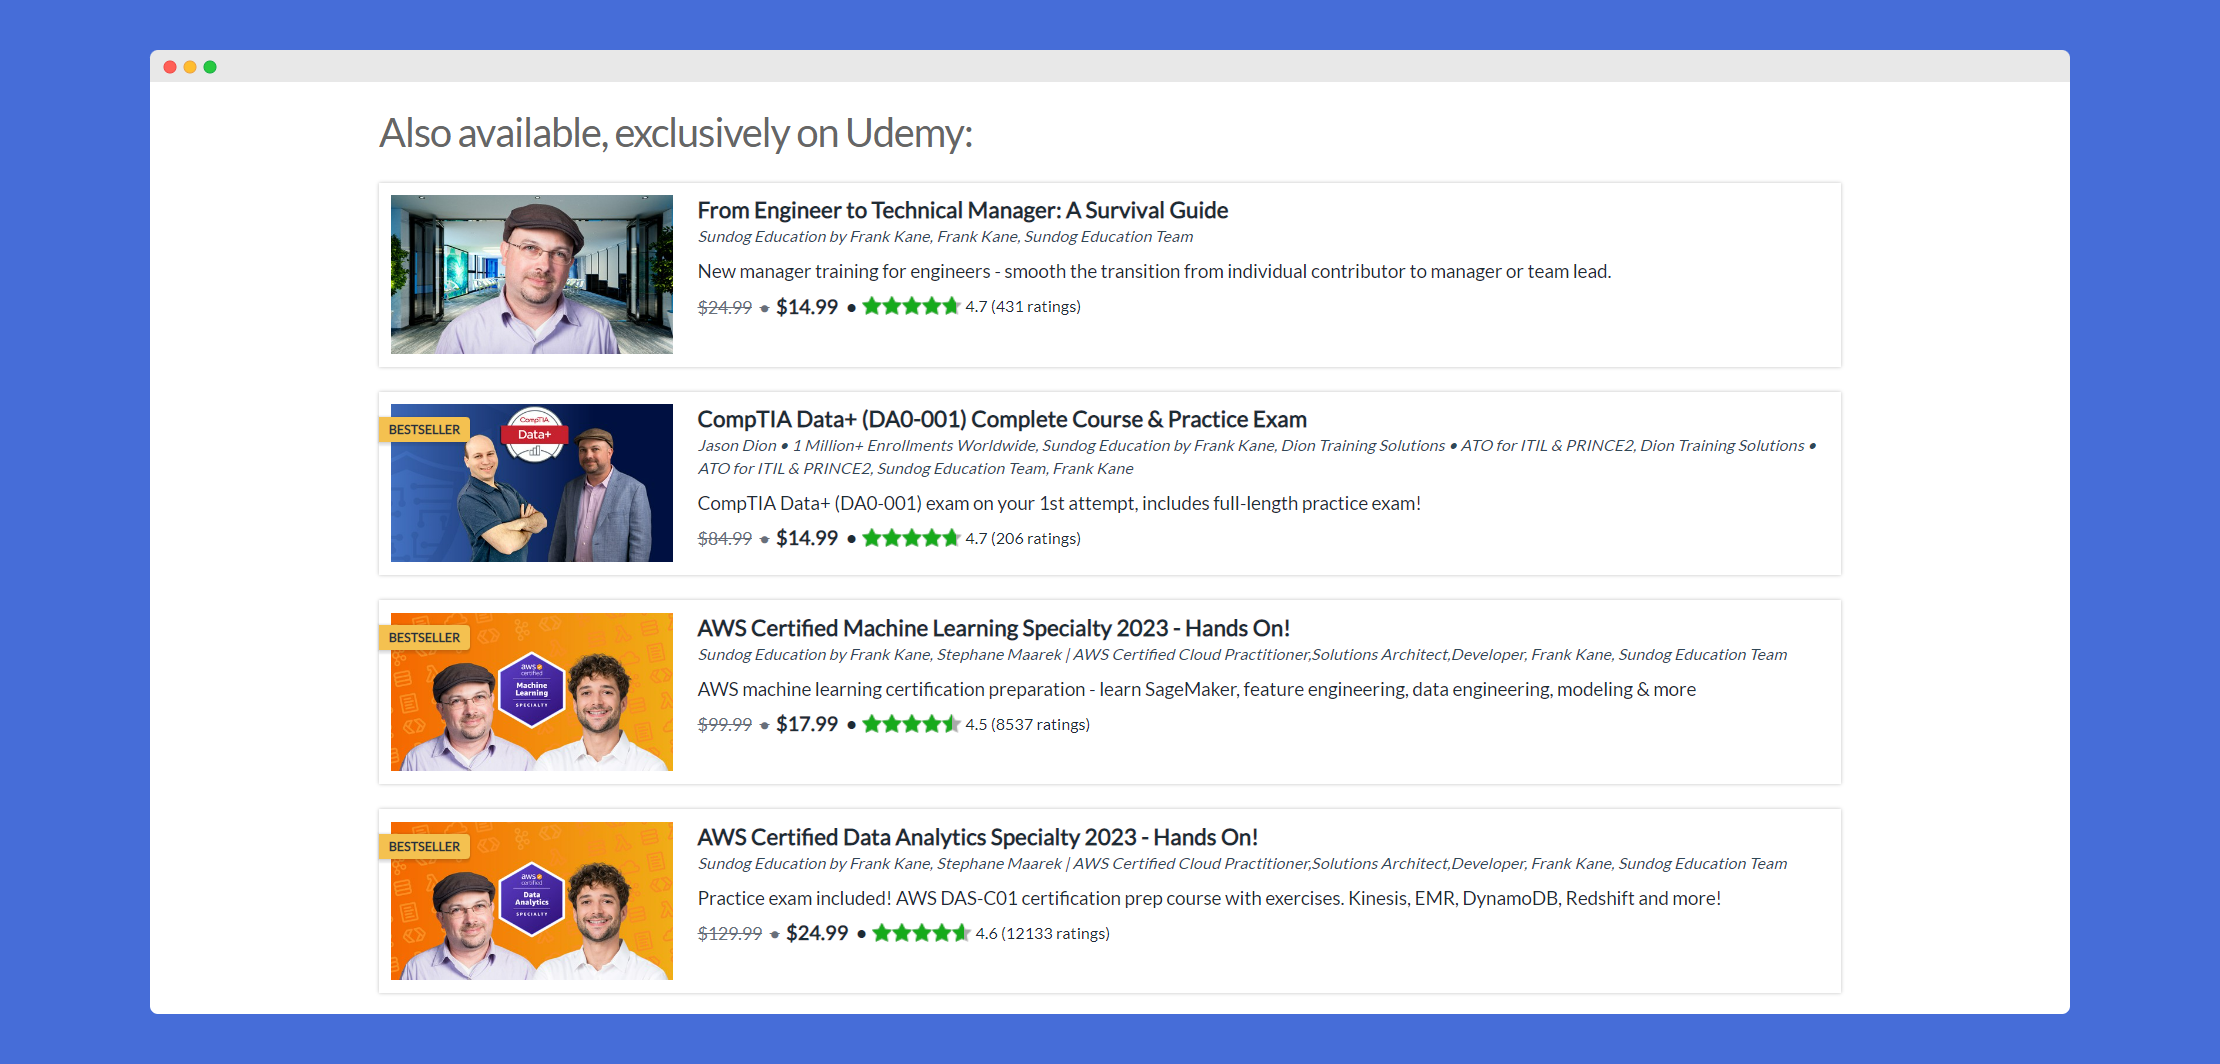Image resolution: width=2220 pixels, height=1064 pixels.
Task: Click the struck-through $24.99 original price
Action: 725,307
